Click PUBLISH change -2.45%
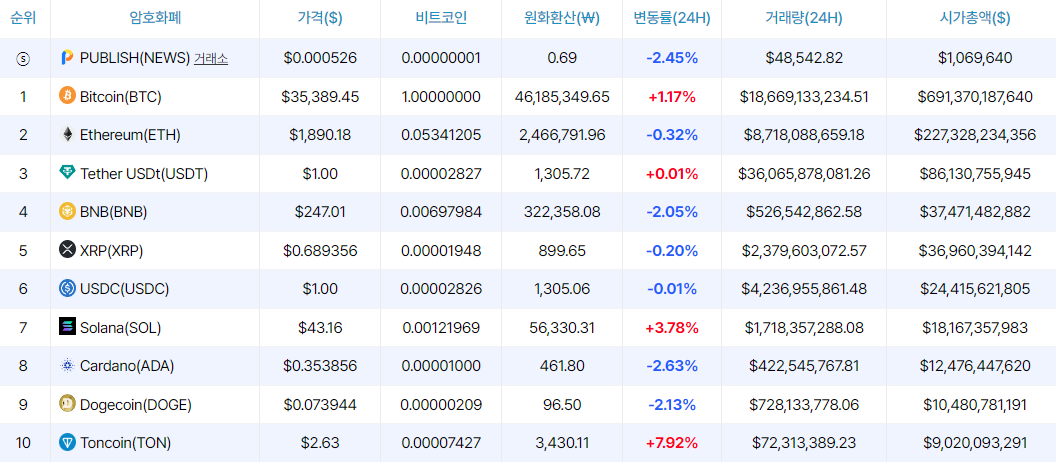This screenshot has width=1056, height=462. click(x=672, y=59)
